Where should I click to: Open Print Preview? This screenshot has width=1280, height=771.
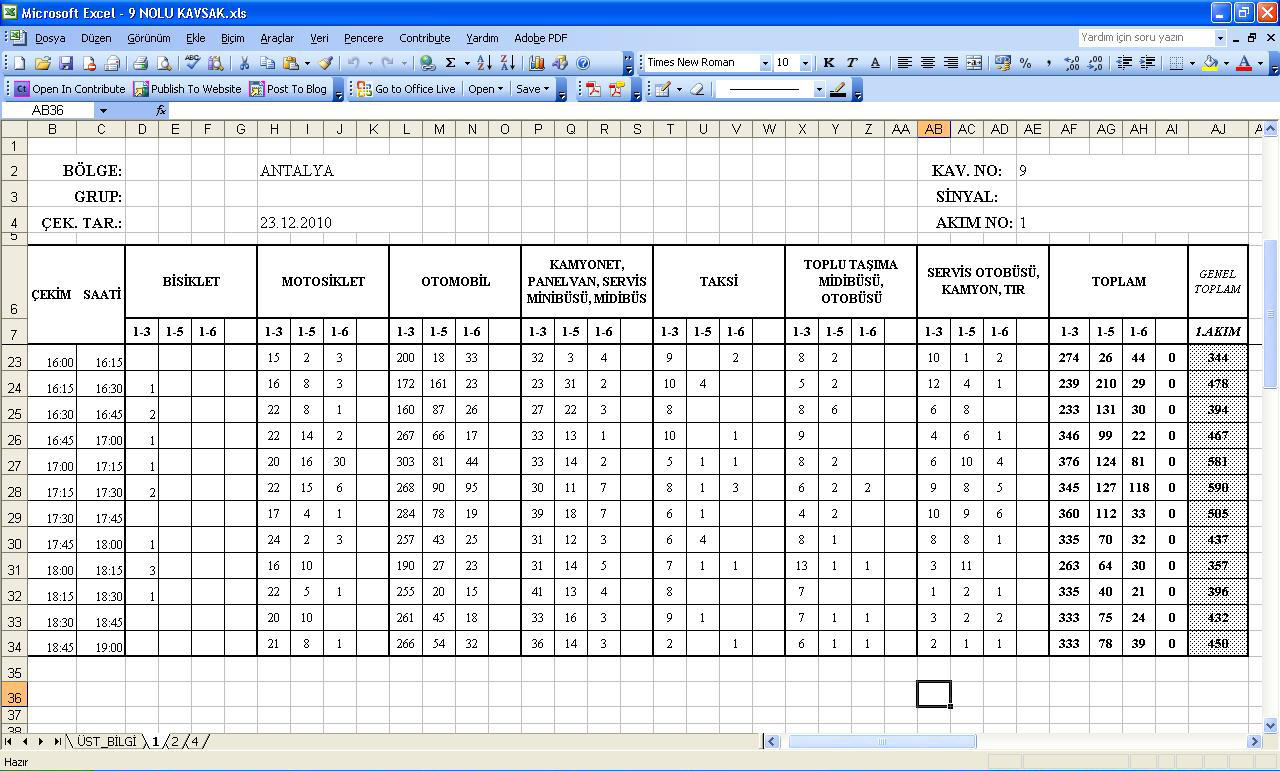coord(164,63)
